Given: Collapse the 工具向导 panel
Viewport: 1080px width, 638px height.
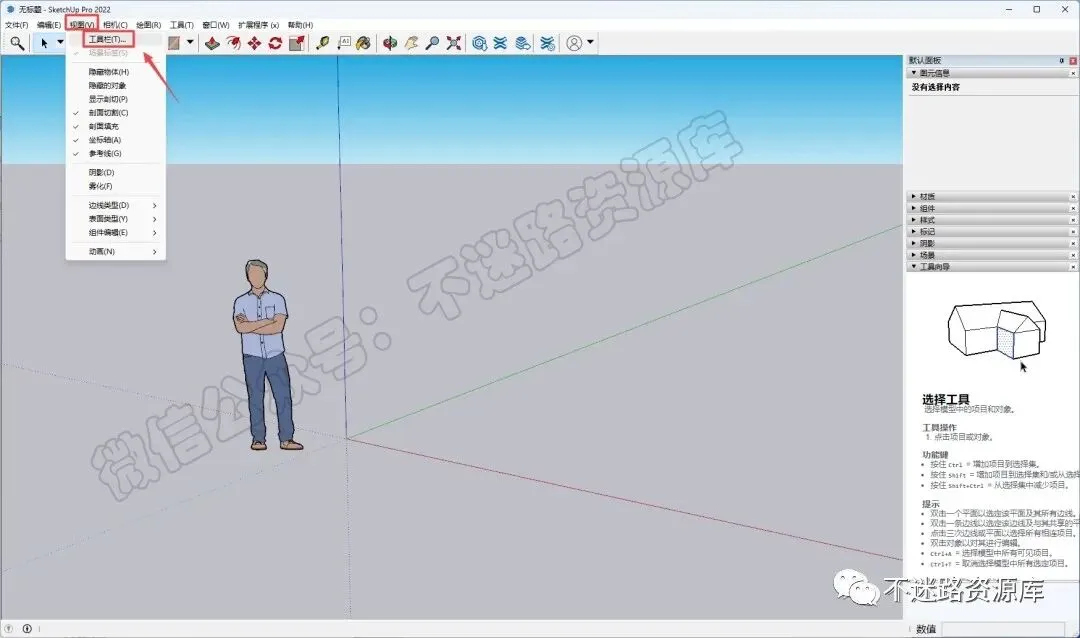Looking at the screenshot, I should [x=915, y=267].
